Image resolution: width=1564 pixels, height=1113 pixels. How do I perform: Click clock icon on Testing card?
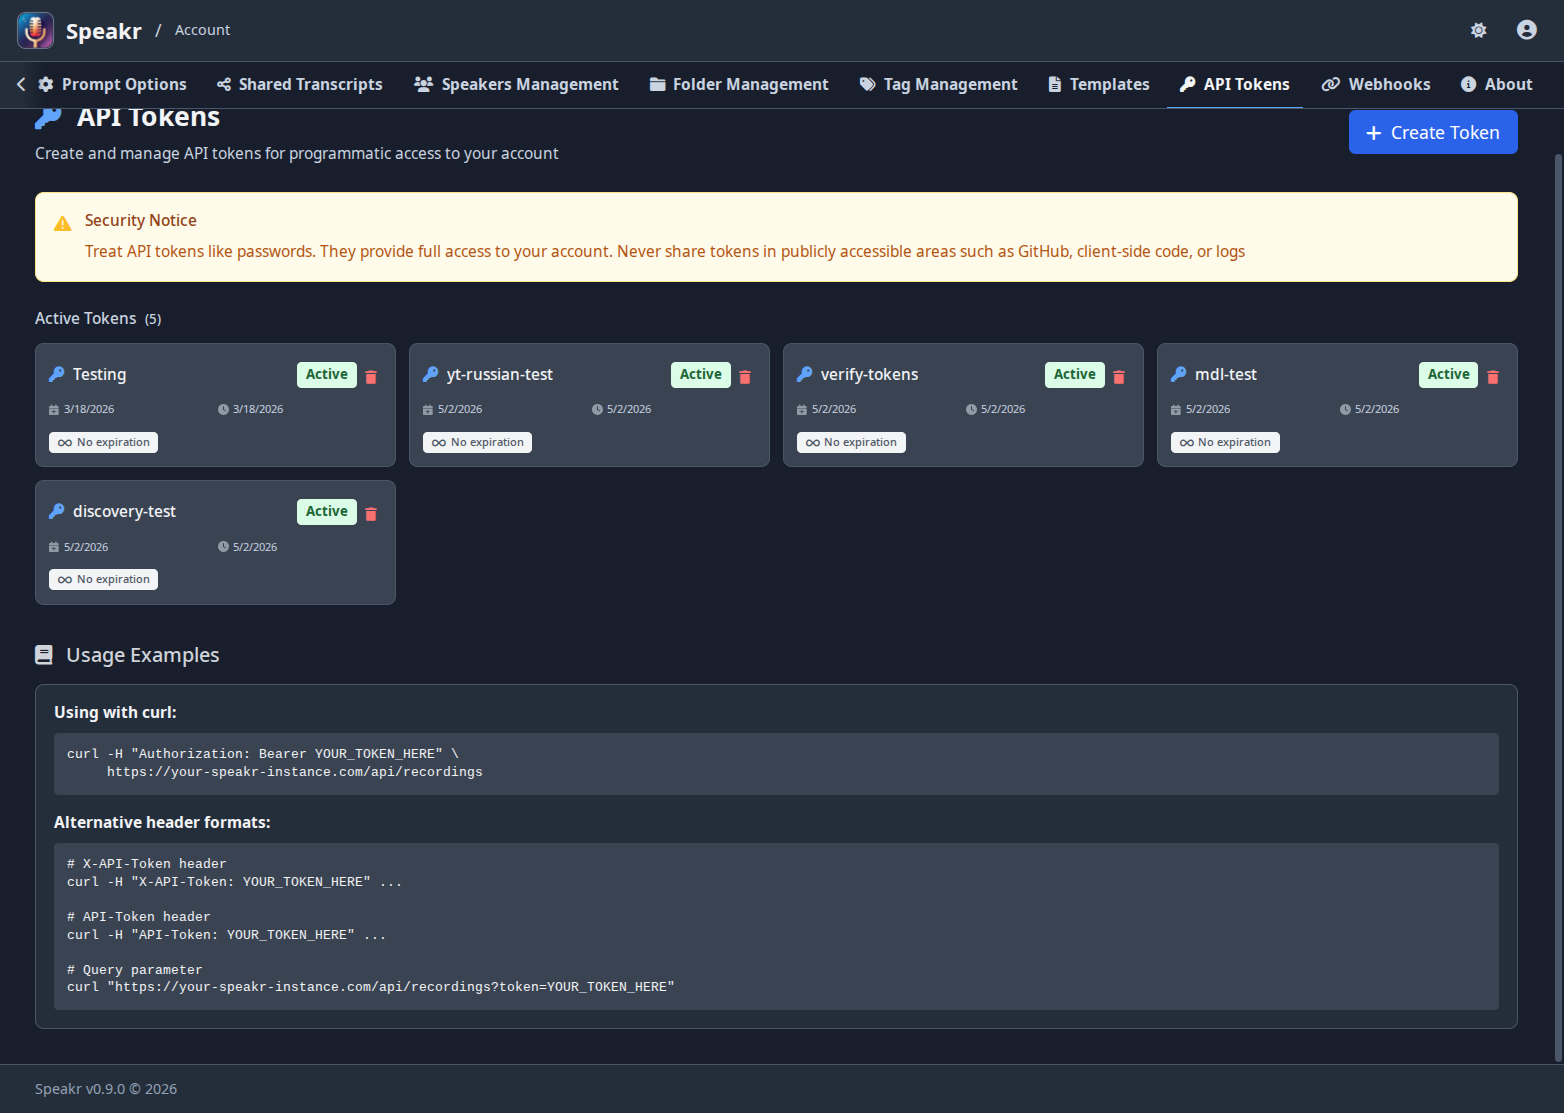[223, 409]
